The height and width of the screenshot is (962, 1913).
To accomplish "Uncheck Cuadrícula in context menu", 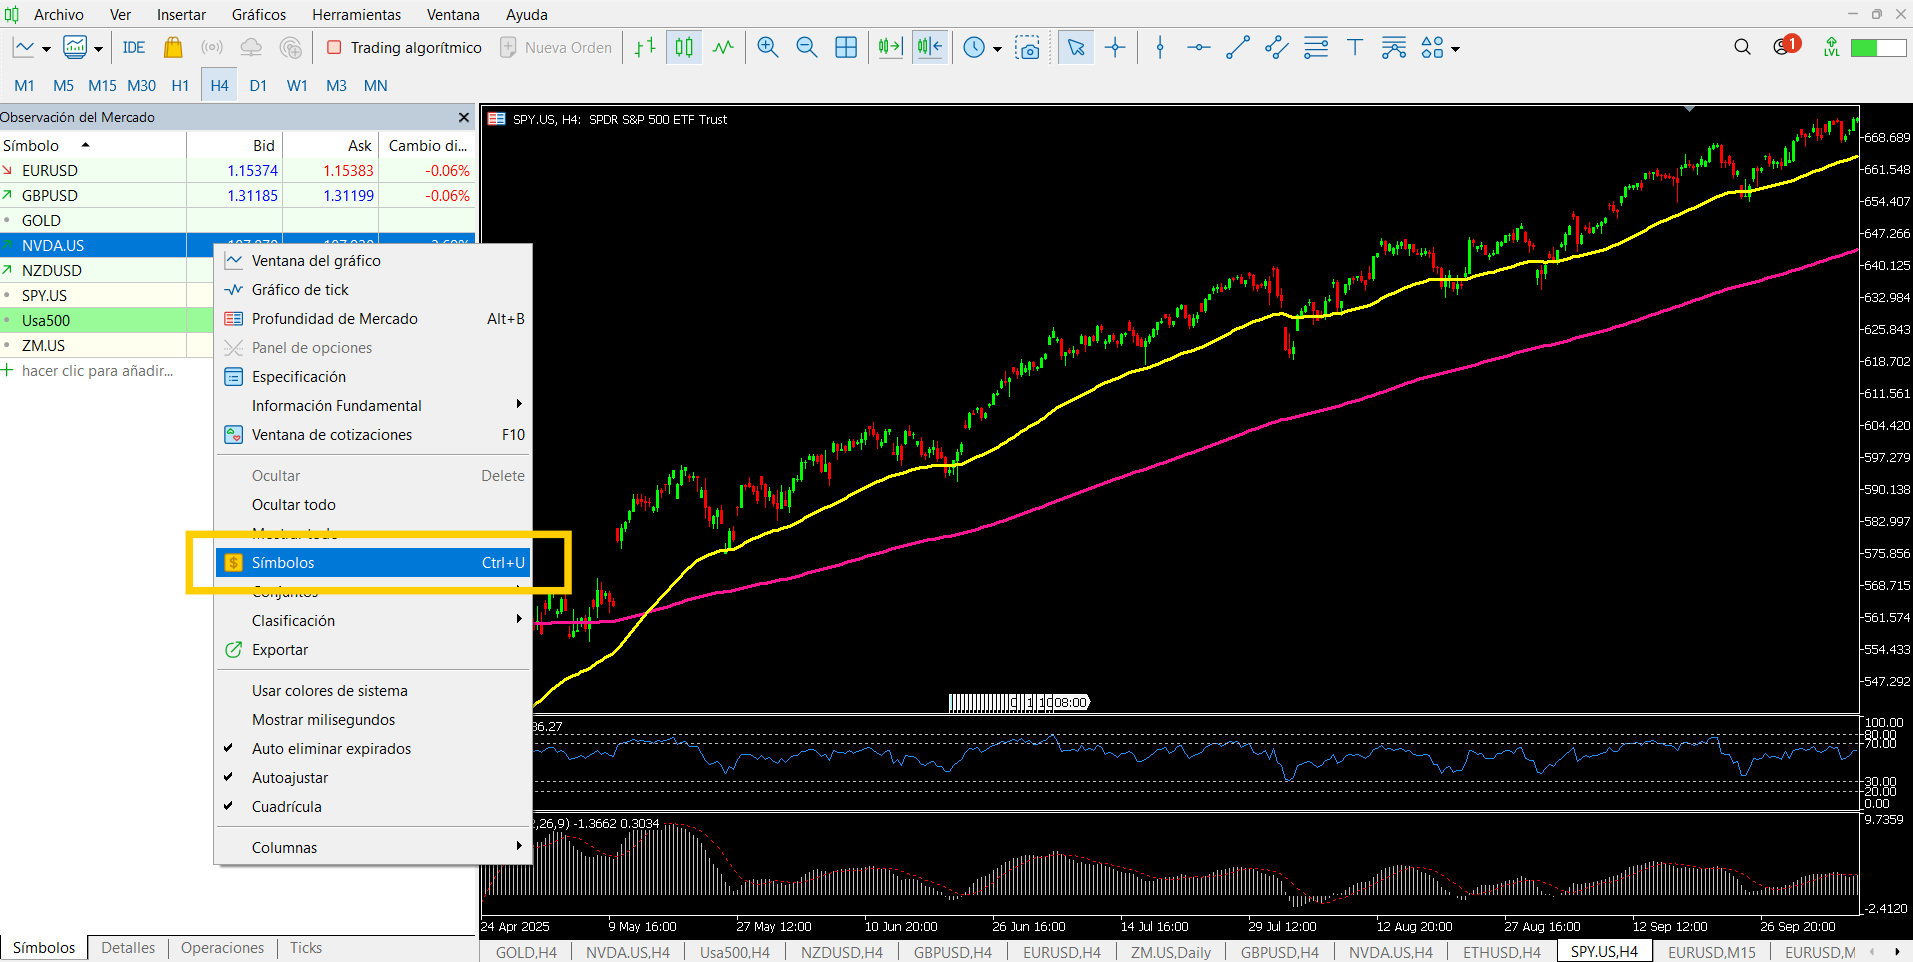I will point(287,807).
